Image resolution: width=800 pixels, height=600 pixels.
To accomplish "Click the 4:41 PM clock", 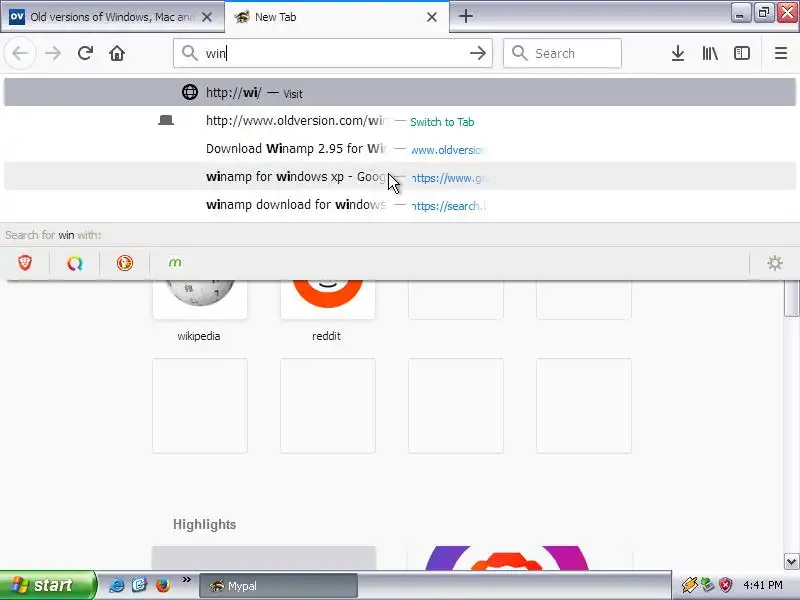I will (x=763, y=585).
